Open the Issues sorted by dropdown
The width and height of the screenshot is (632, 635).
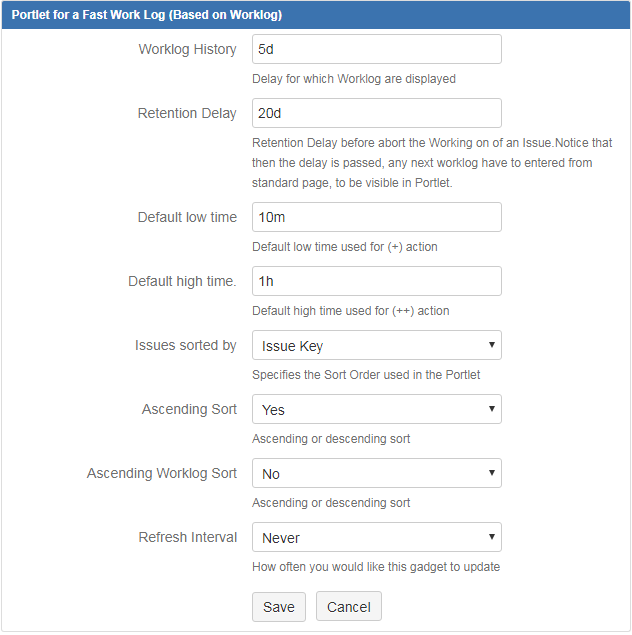coord(376,345)
